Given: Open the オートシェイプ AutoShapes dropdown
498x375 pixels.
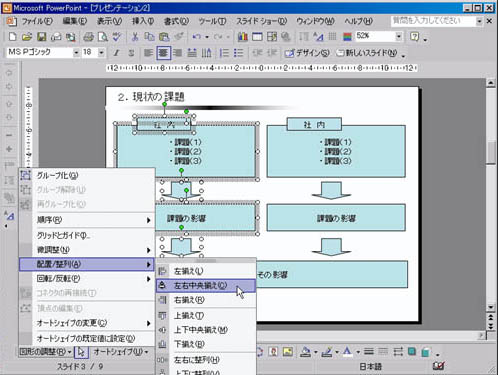Looking at the screenshot, I should click(121, 352).
